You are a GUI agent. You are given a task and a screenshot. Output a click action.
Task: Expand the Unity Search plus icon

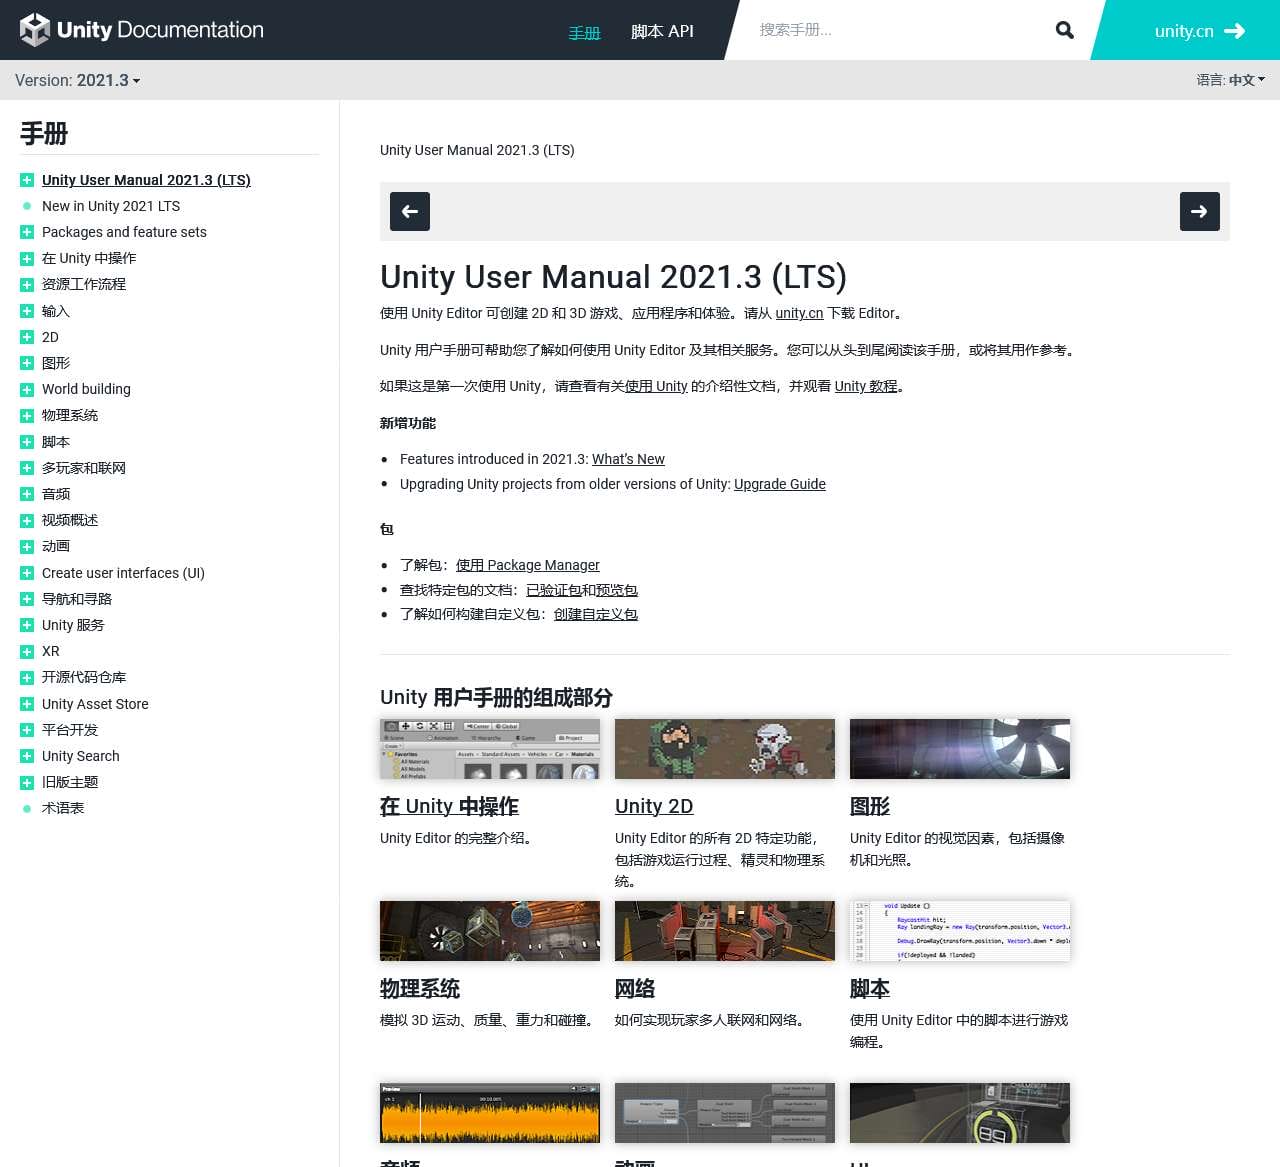point(27,756)
